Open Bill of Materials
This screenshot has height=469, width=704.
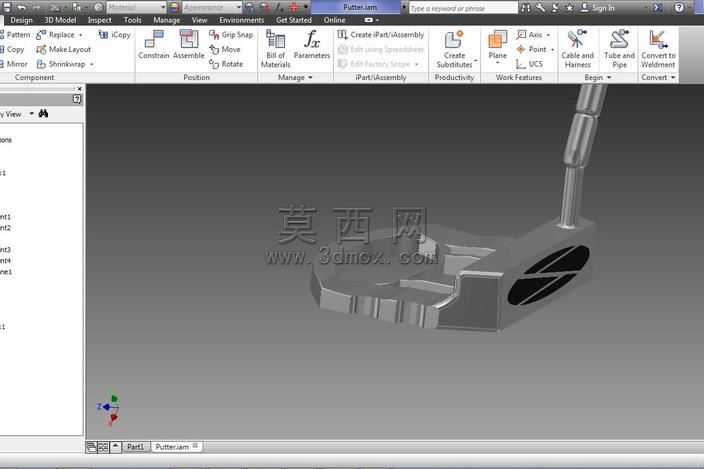[x=276, y=48]
